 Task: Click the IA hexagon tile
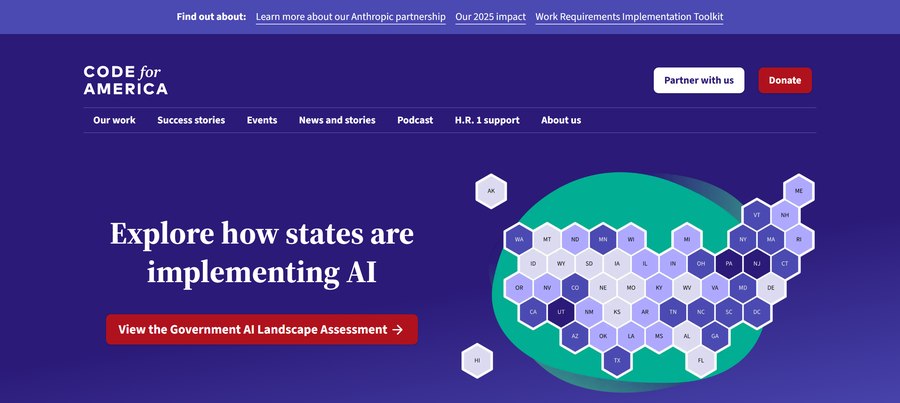click(x=617, y=264)
